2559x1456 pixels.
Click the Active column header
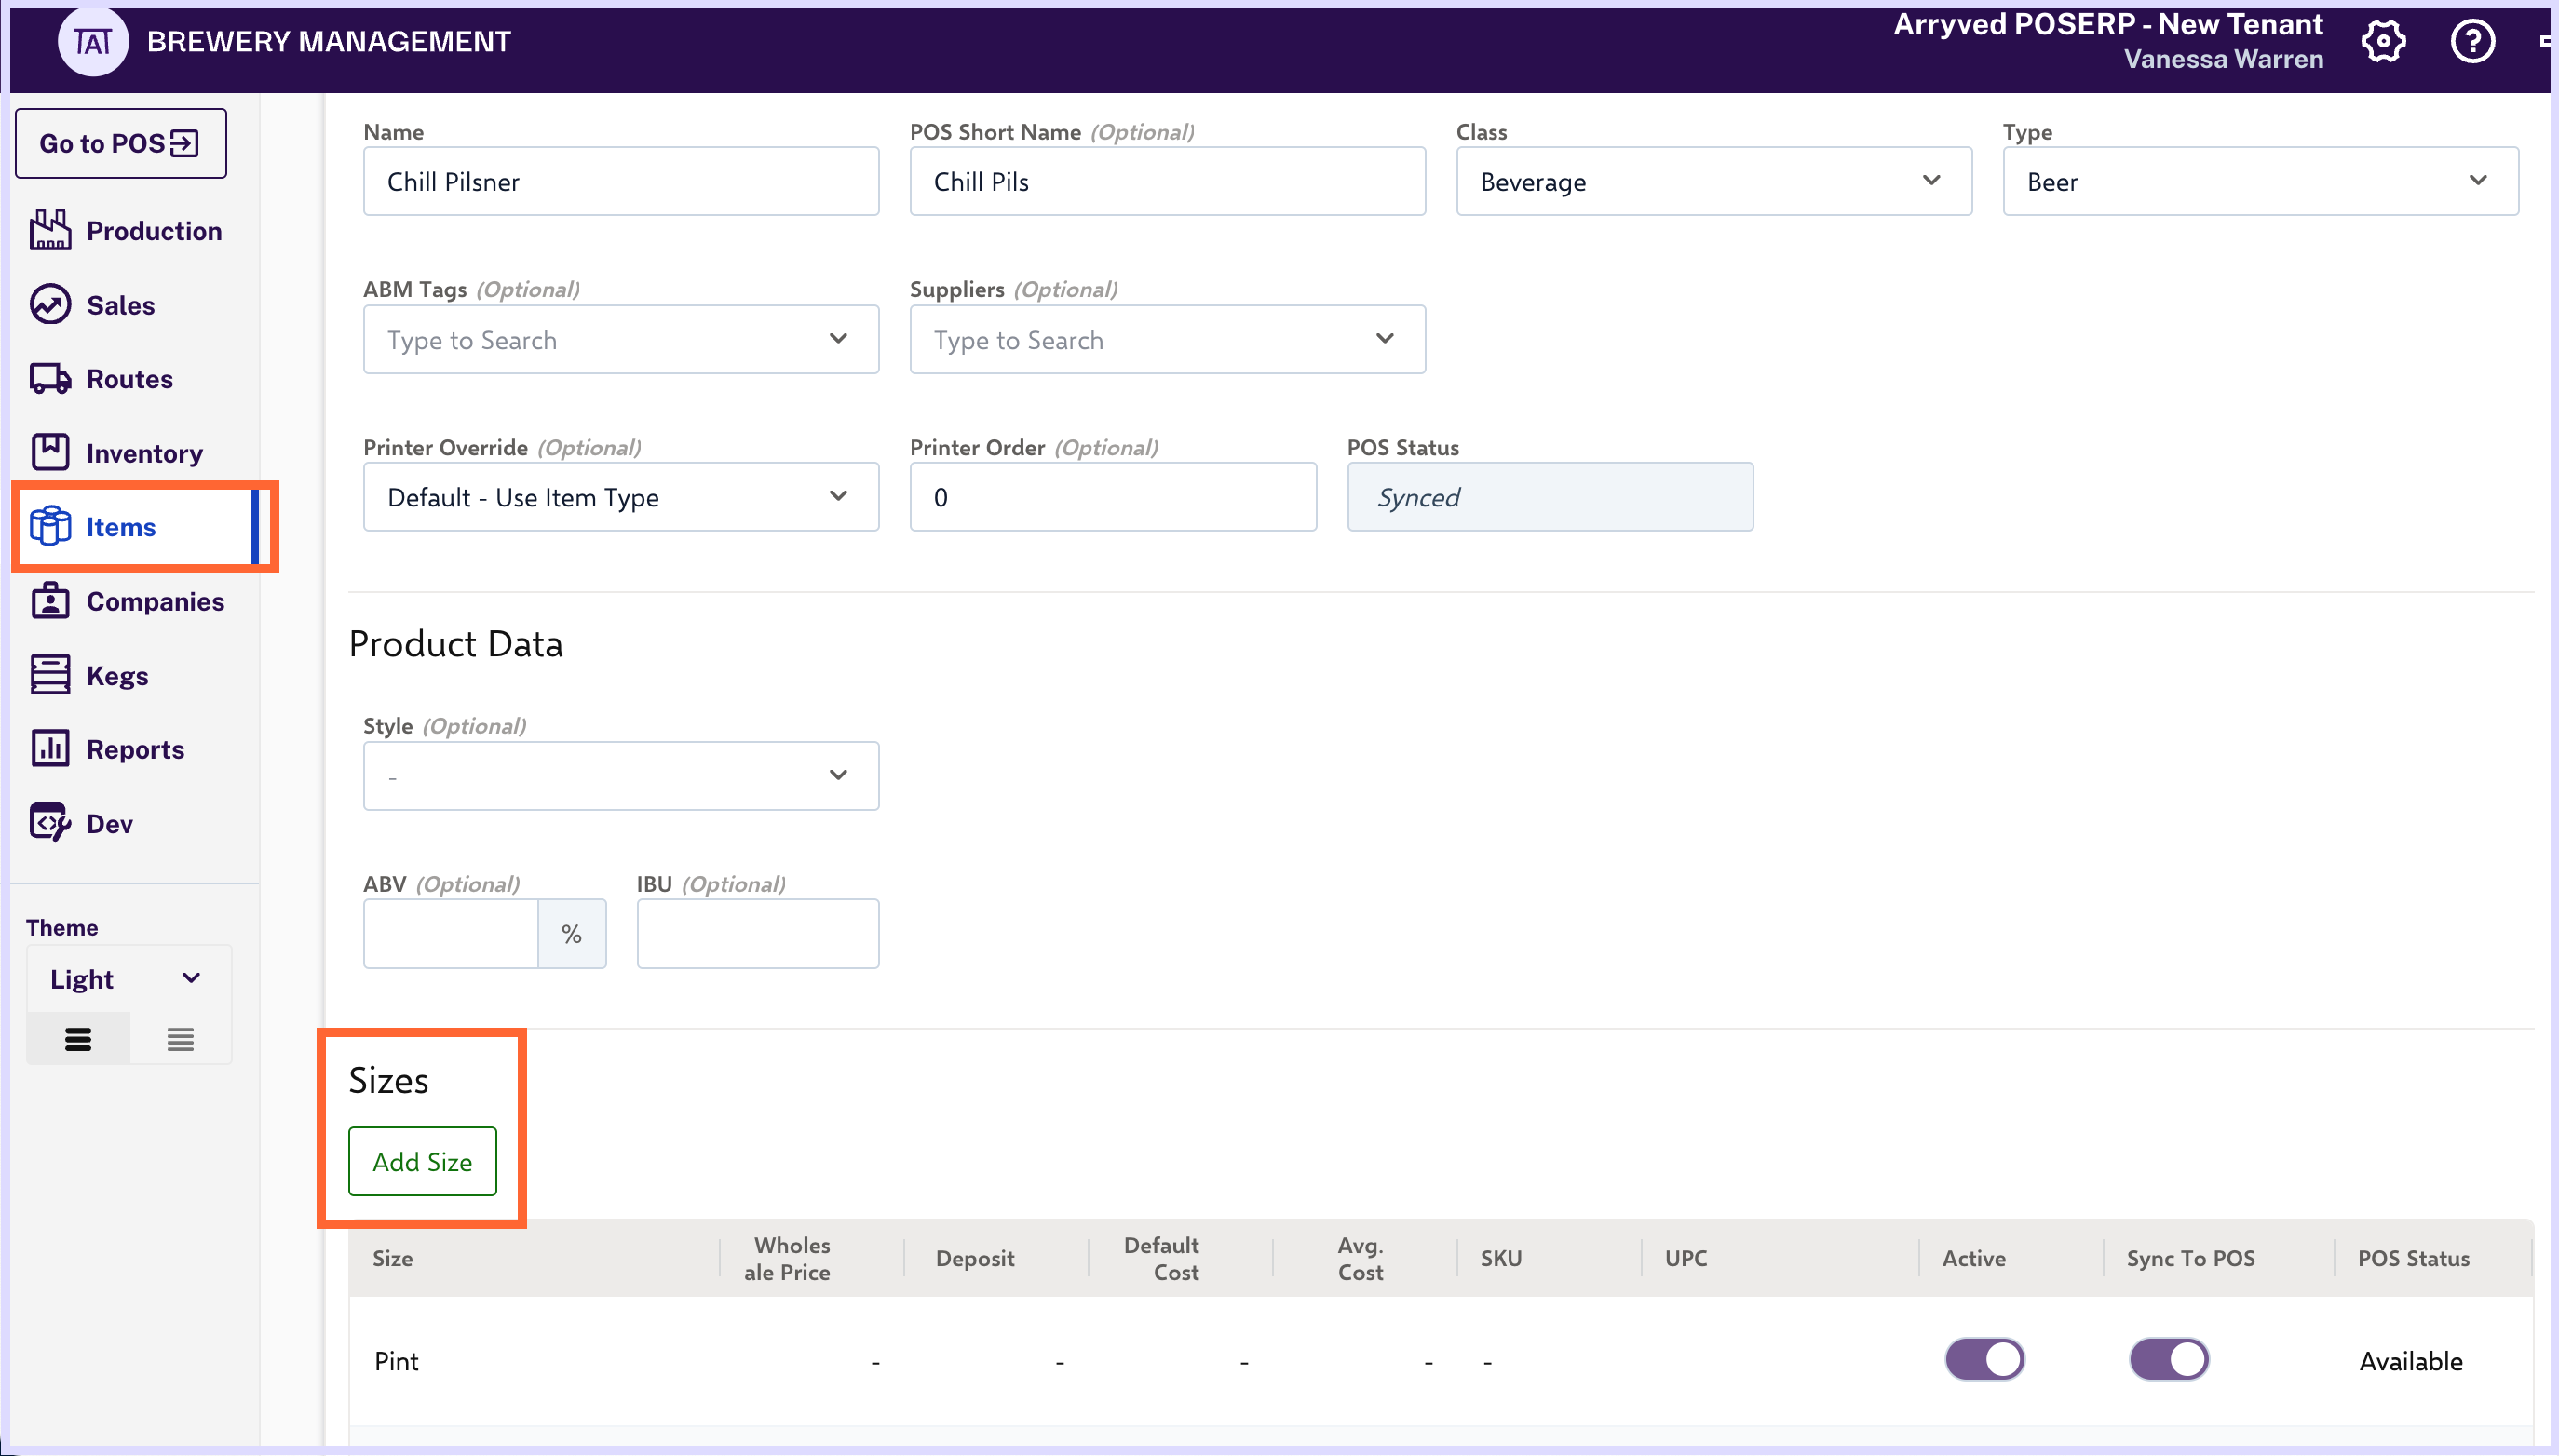[1974, 1258]
